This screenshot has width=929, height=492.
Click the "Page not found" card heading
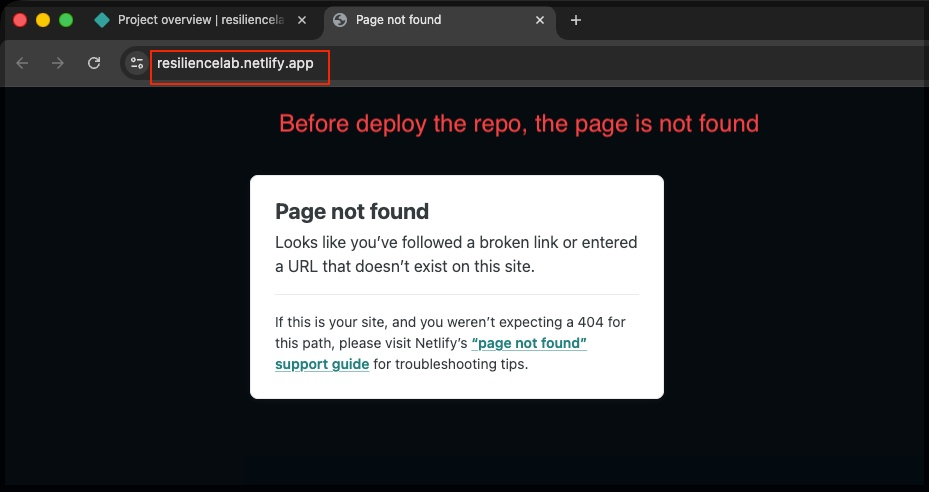click(x=352, y=211)
